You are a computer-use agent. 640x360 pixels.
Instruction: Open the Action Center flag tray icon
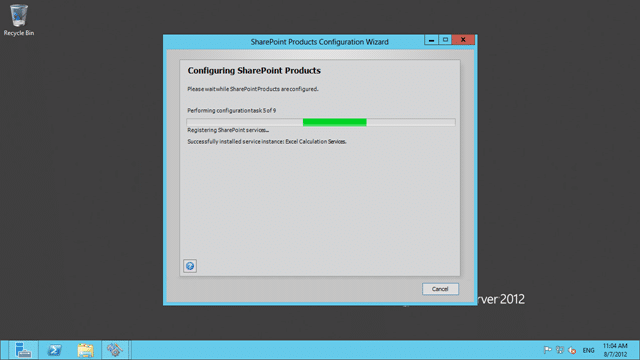pos(548,350)
